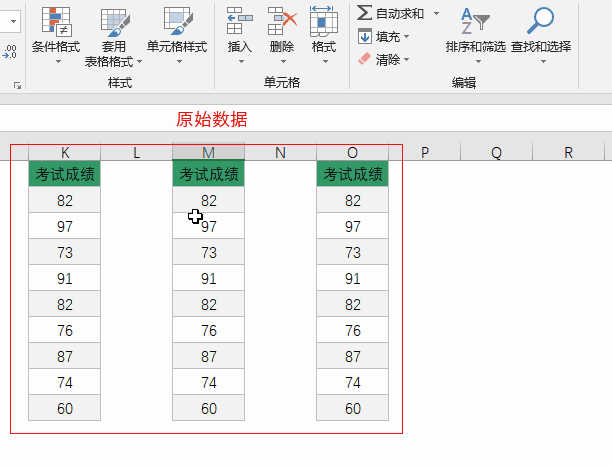Expand the 自动求和 dropdown arrow
The width and height of the screenshot is (612, 466).
coord(436,14)
